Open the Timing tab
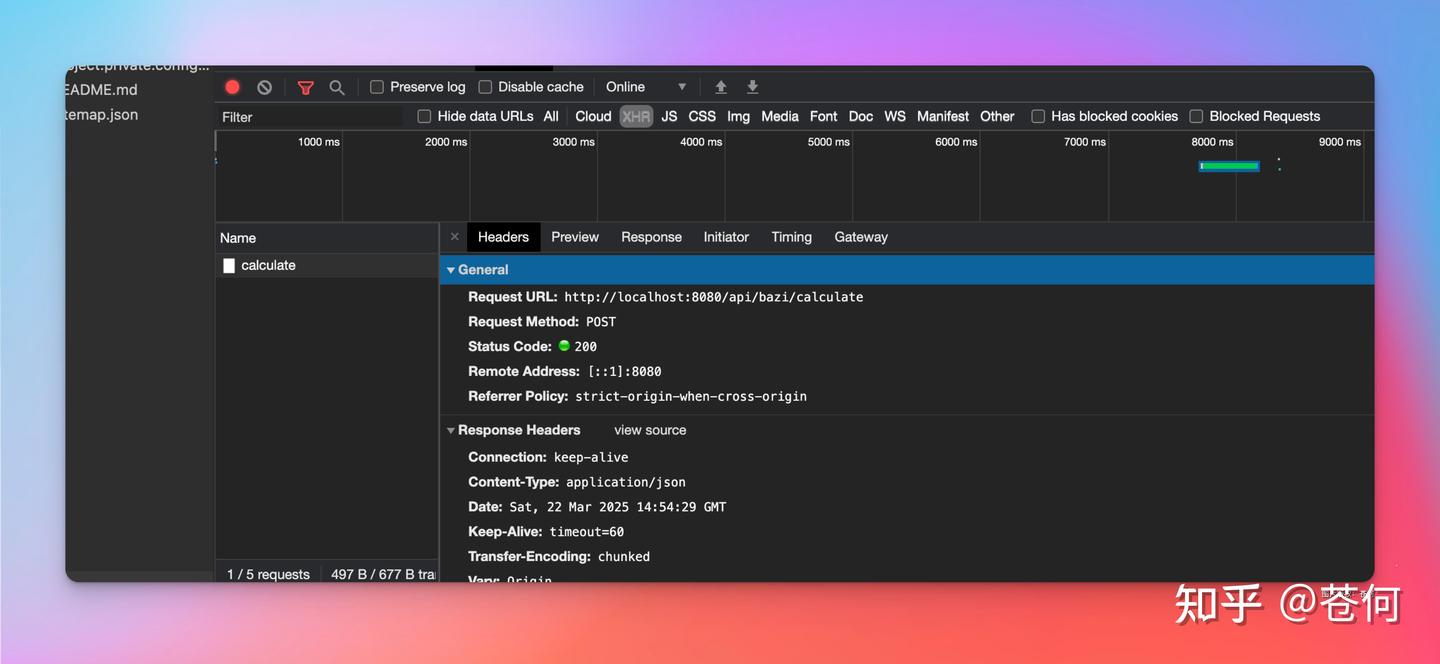Screen dimensions: 1440x664 tap(791, 237)
